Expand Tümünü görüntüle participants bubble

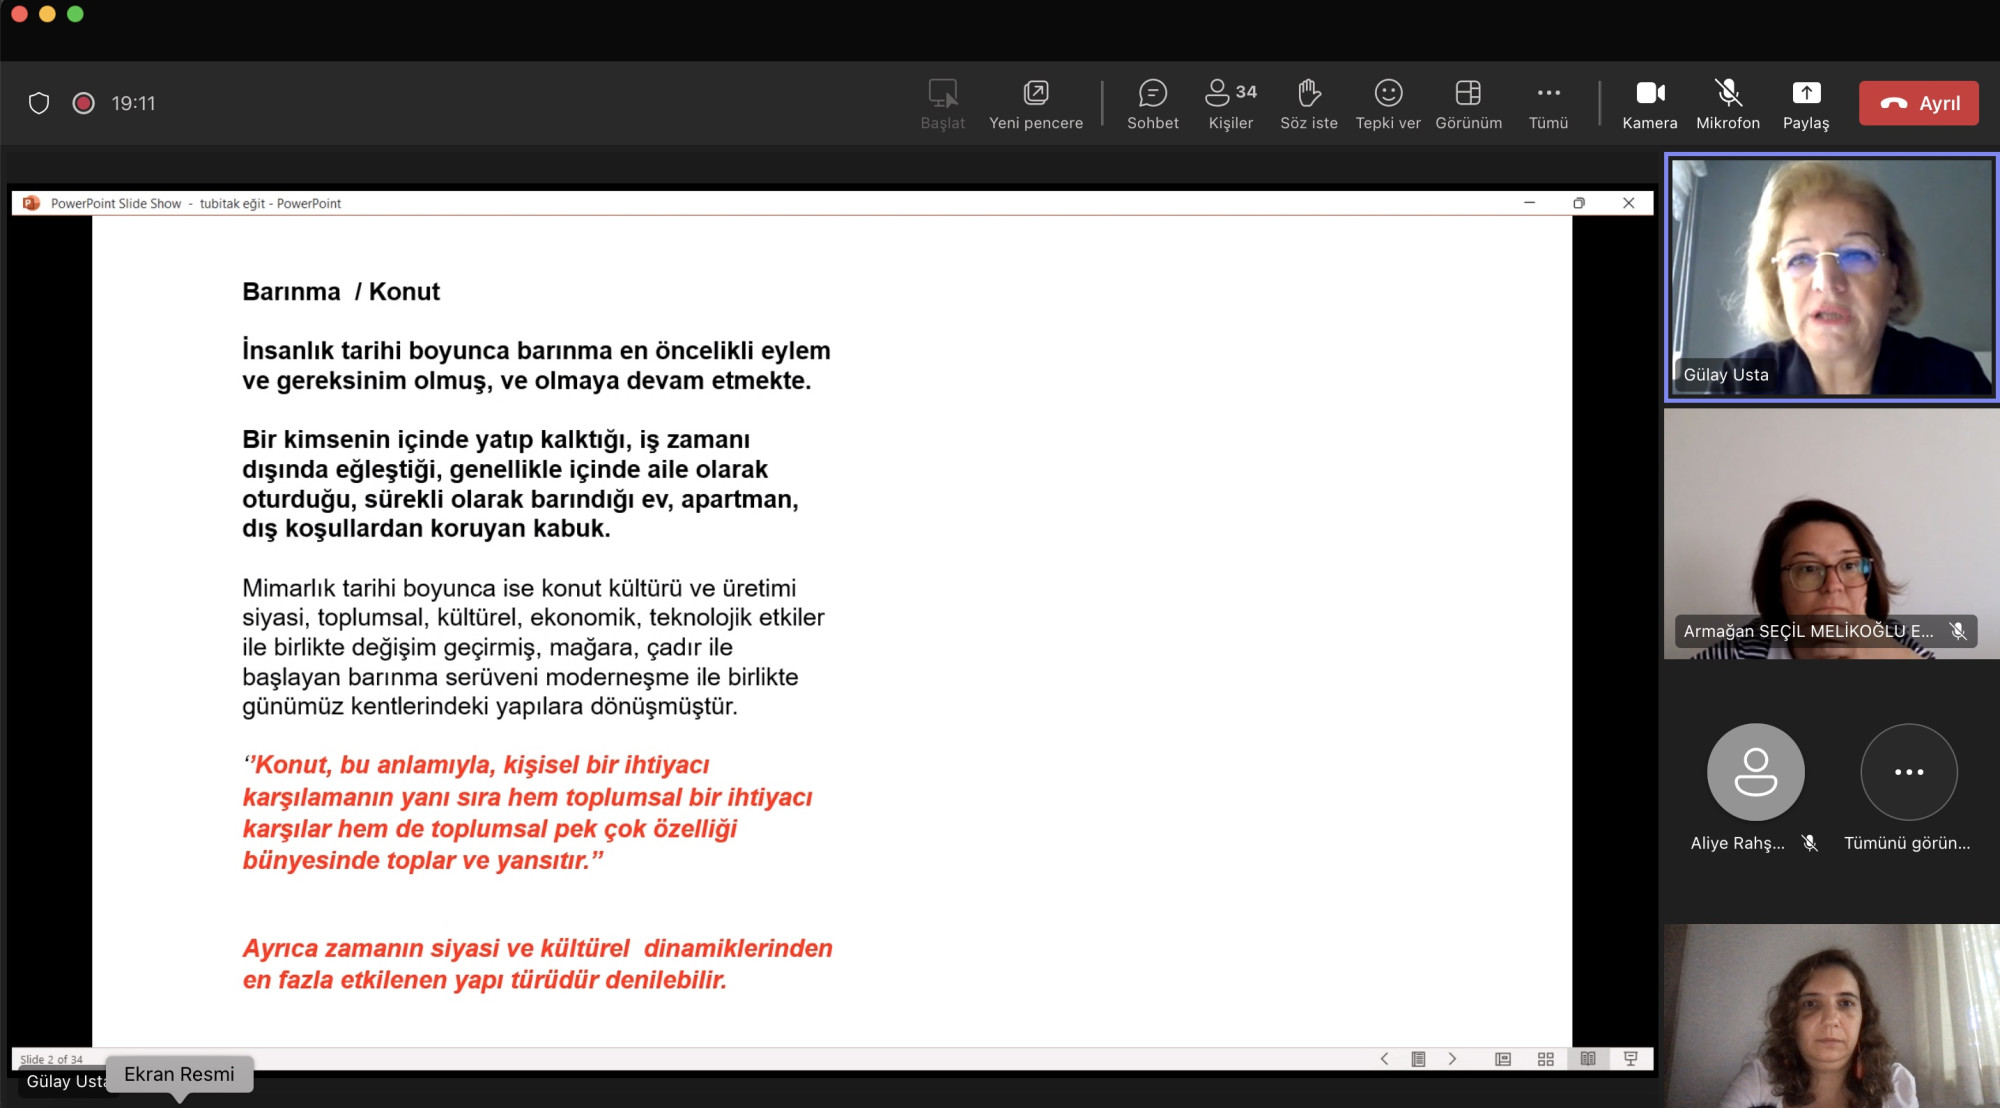click(x=1908, y=772)
